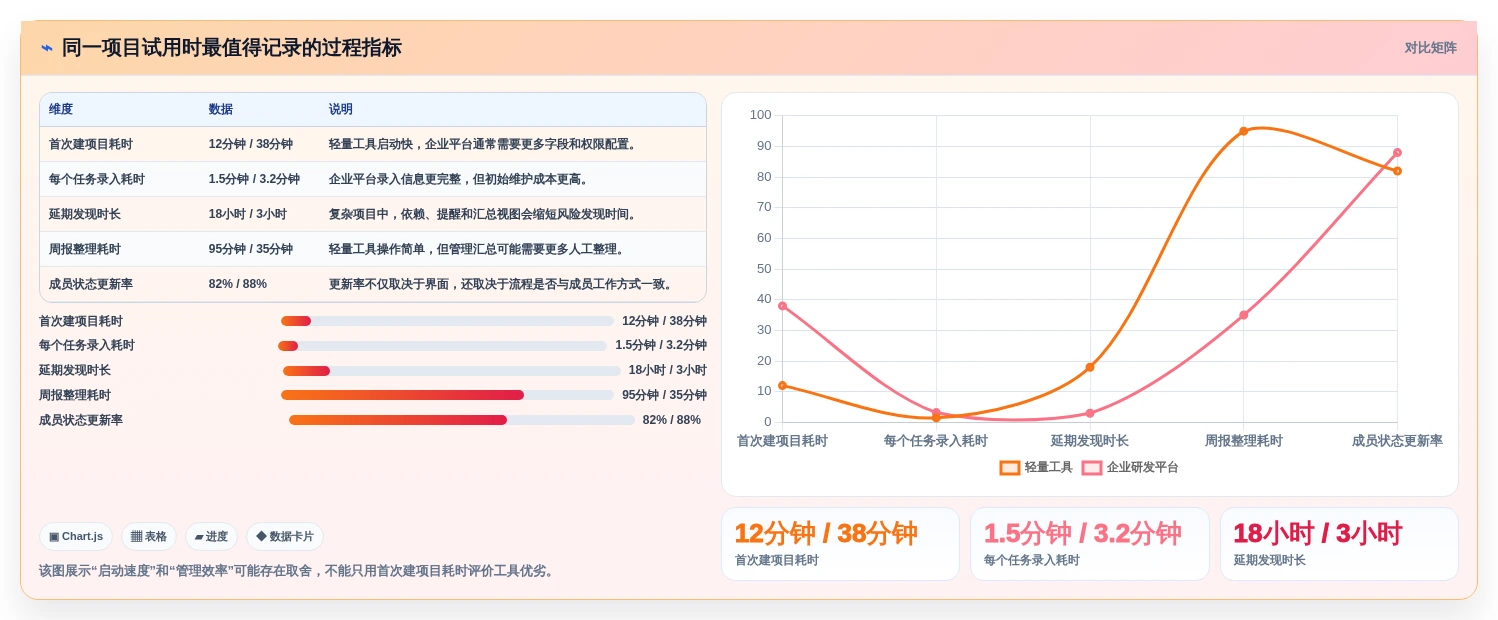The width and height of the screenshot is (1498, 620).
Task: Click the 对比矩阵 label in the header
Action: pos(1430,48)
